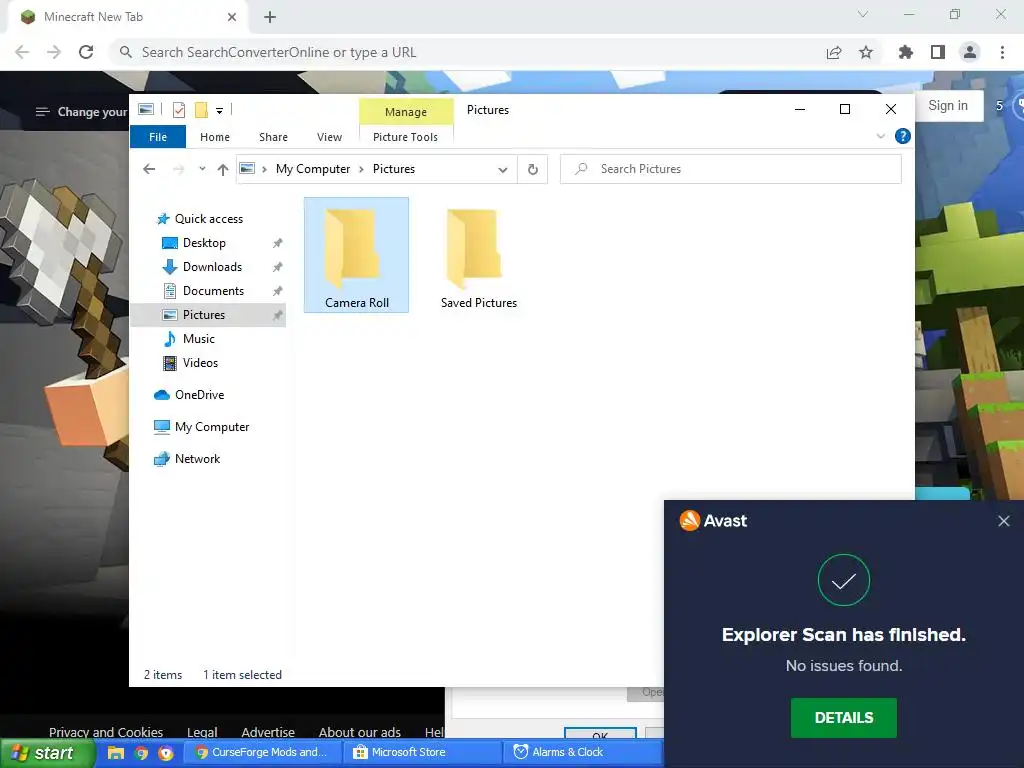This screenshot has height=768, width=1024.
Task: Click the DETAILS button in Avast popup
Action: coord(843,718)
